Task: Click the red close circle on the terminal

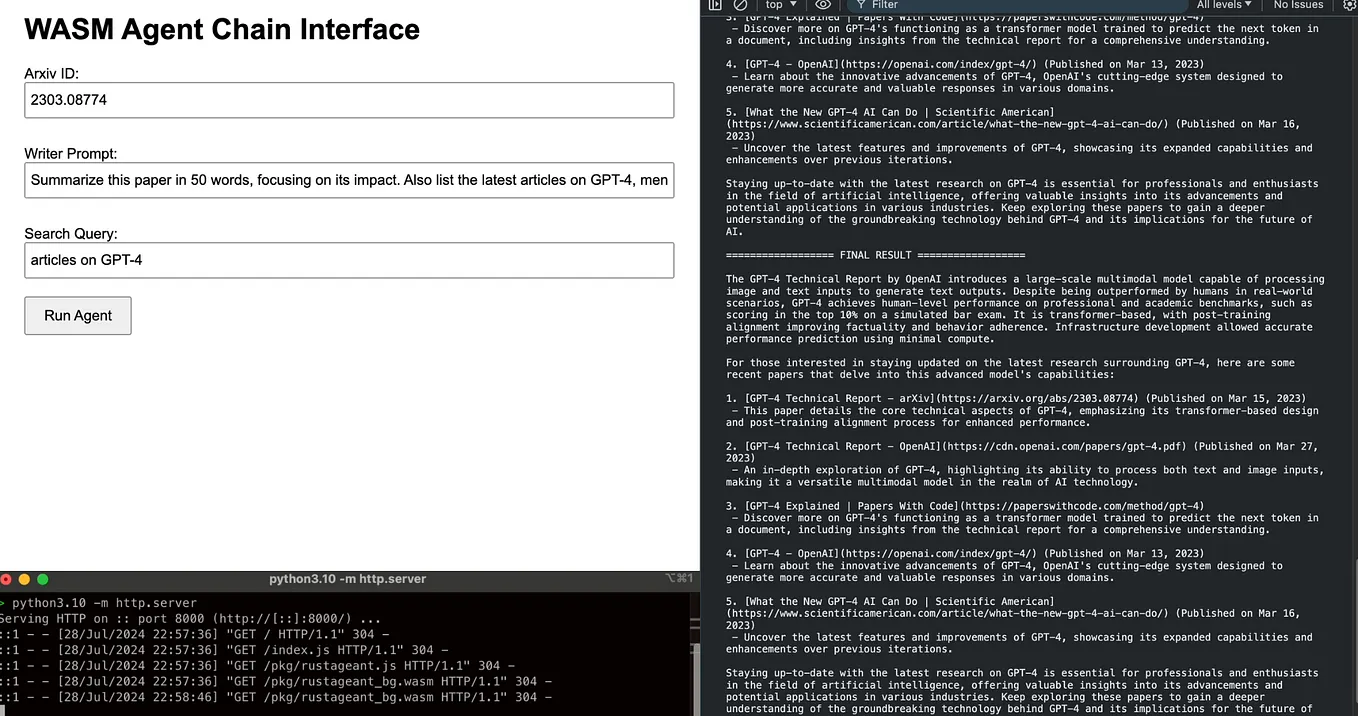Action: pos(7,578)
